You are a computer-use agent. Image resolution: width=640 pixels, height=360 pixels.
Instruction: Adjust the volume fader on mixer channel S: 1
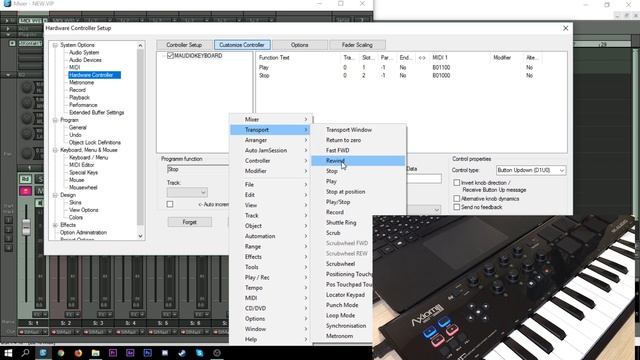pyautogui.click(x=26, y=227)
